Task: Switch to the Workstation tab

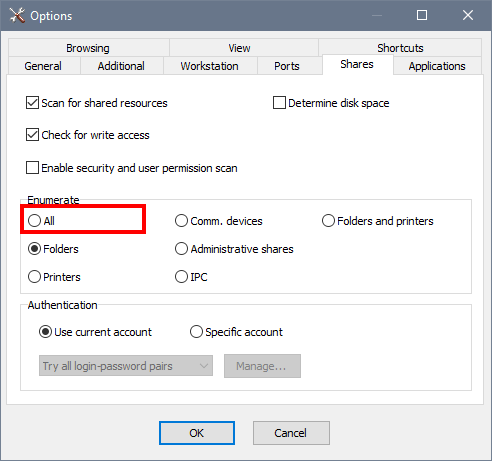Action: click(209, 66)
